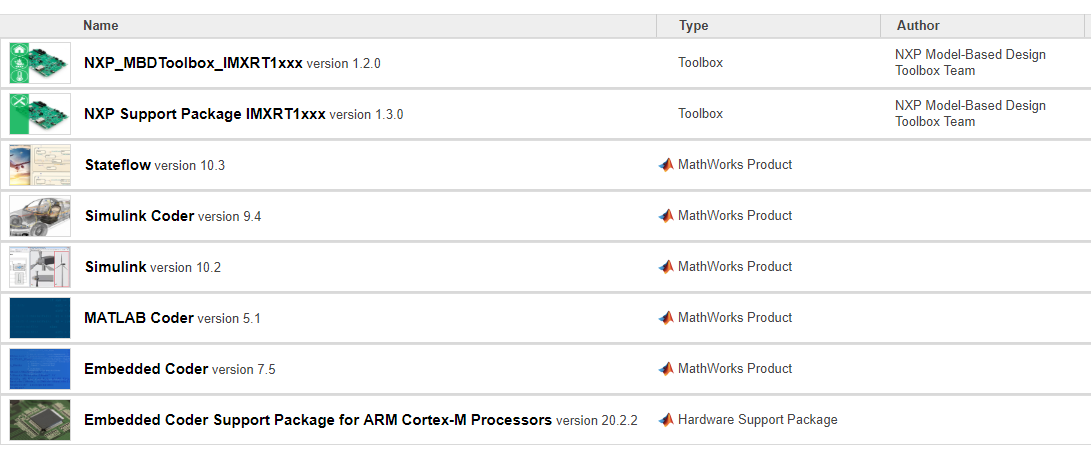This screenshot has height=450, width=1091.
Task: Click the MathWorks logo icon beside MATLAB Coder
Action: pyautogui.click(x=666, y=318)
